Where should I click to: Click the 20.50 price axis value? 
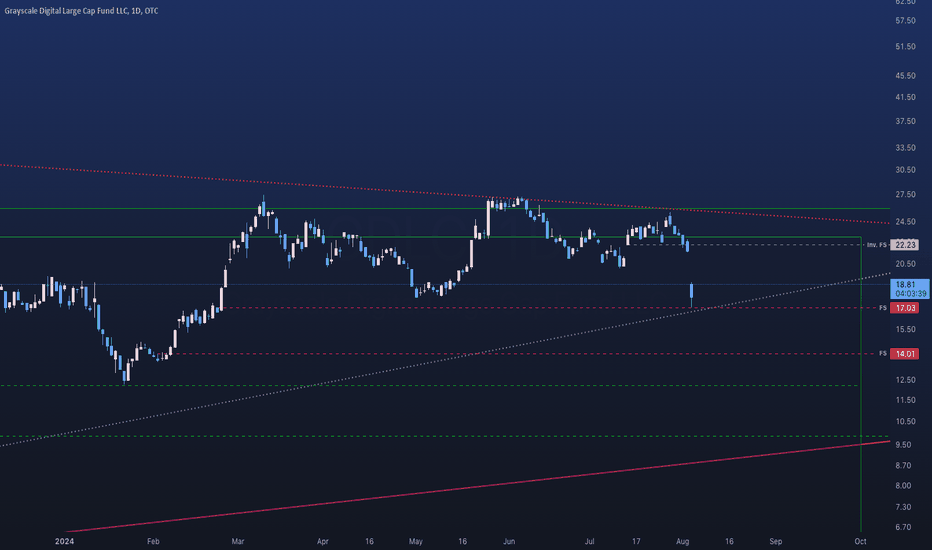click(x=905, y=264)
